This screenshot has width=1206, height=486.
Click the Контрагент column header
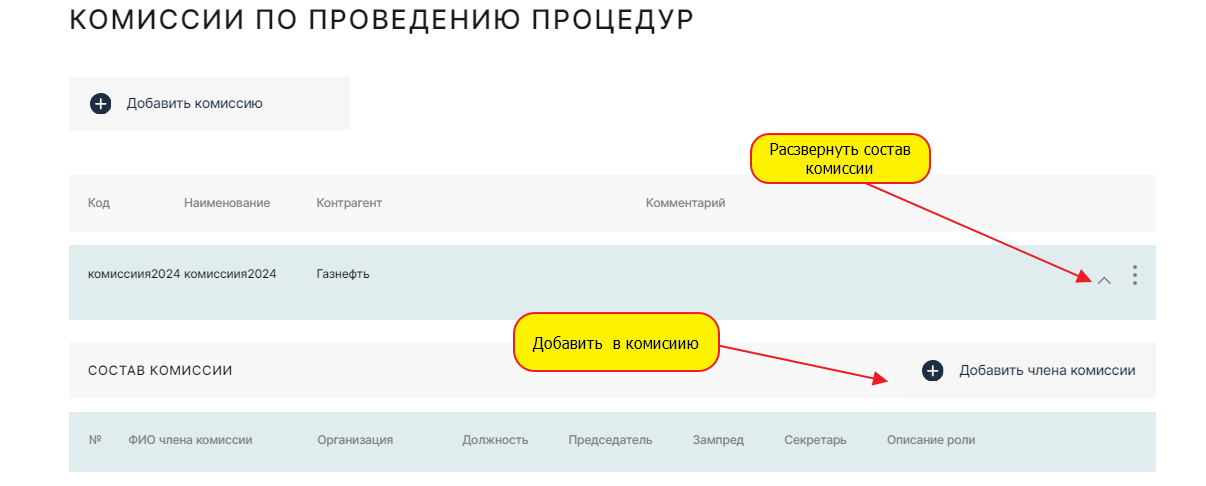pyautogui.click(x=349, y=203)
